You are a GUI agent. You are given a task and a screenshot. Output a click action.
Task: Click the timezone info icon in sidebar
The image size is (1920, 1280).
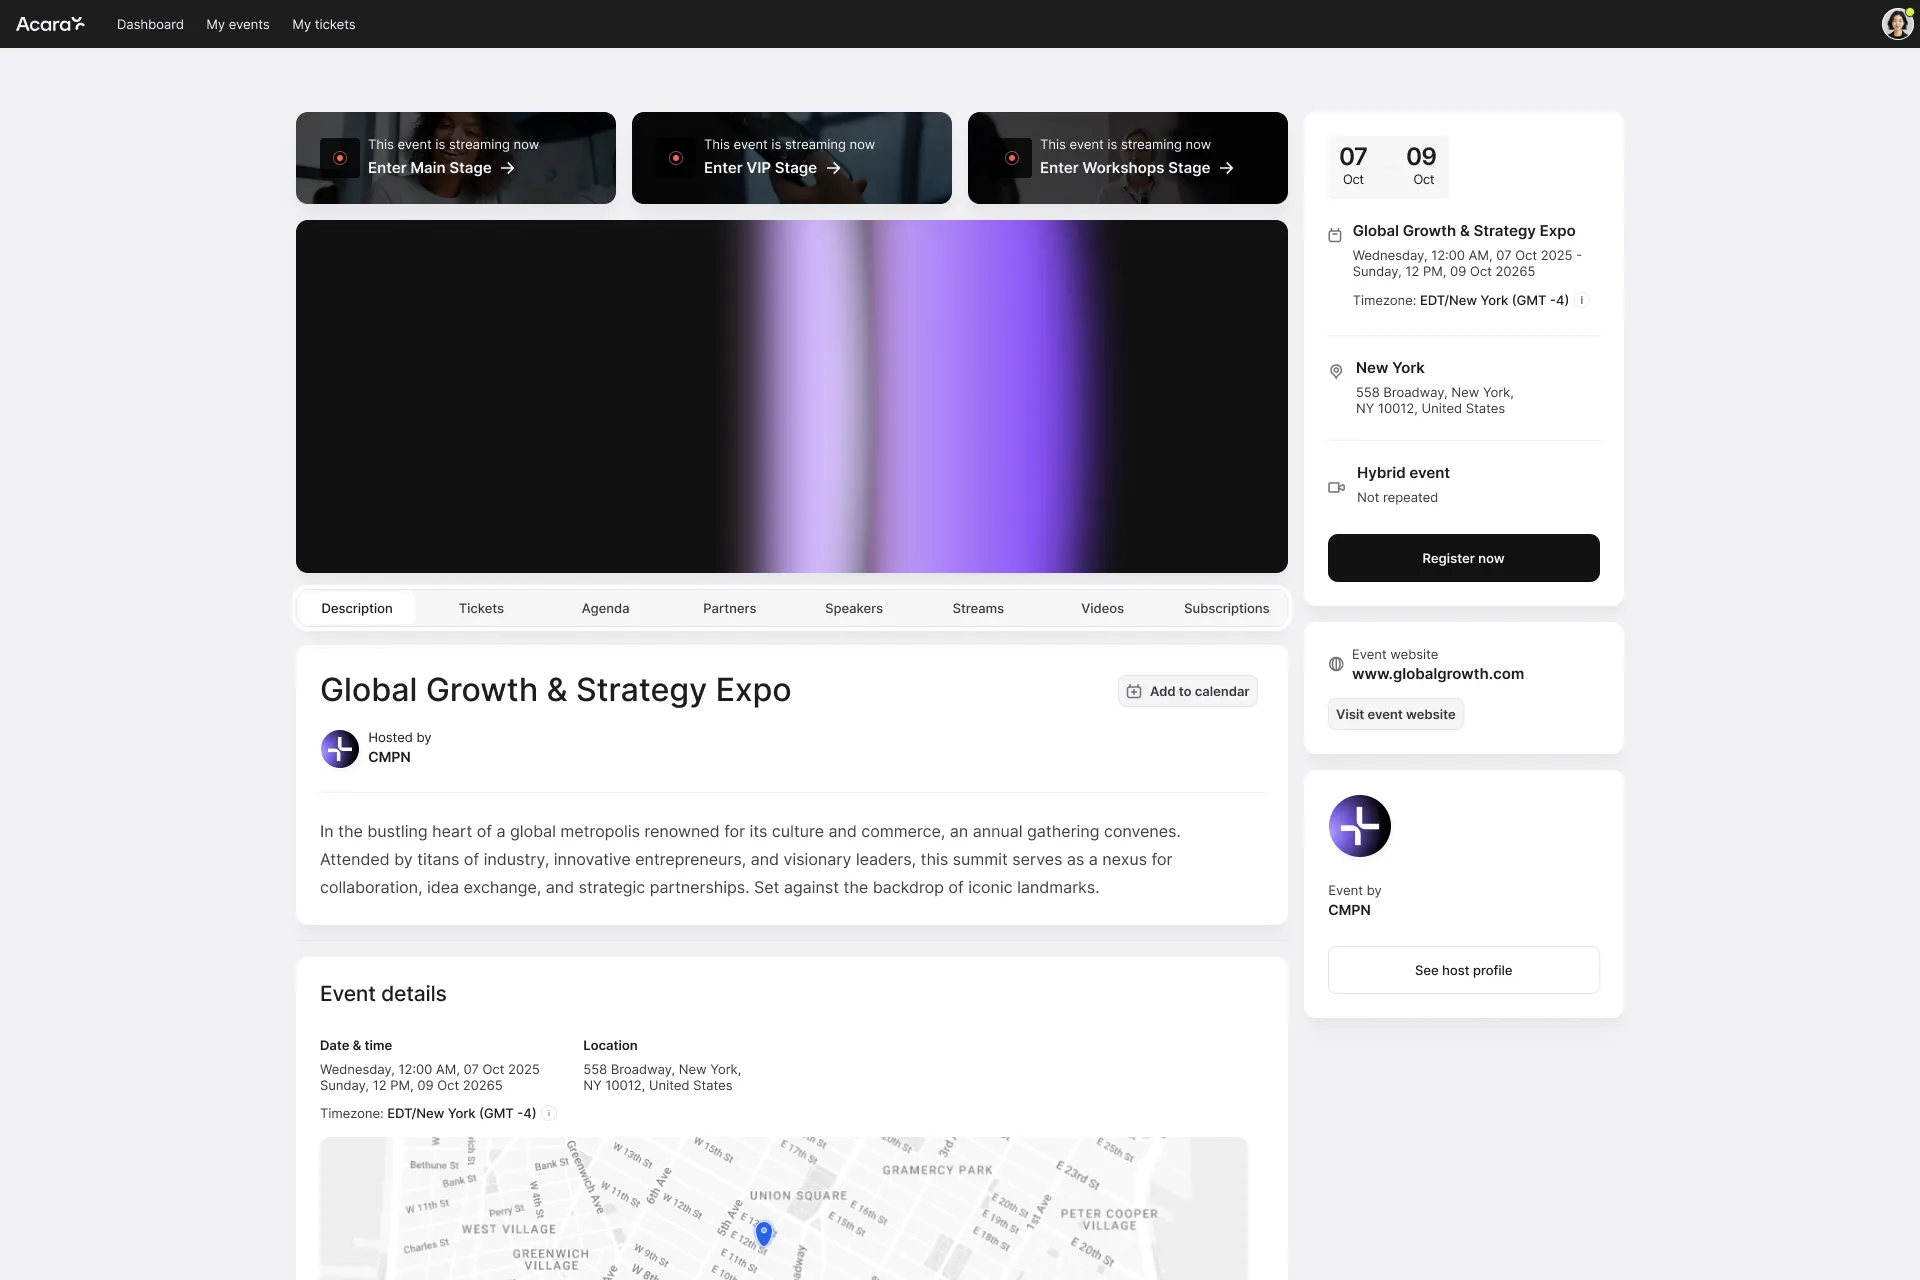pyautogui.click(x=1582, y=300)
